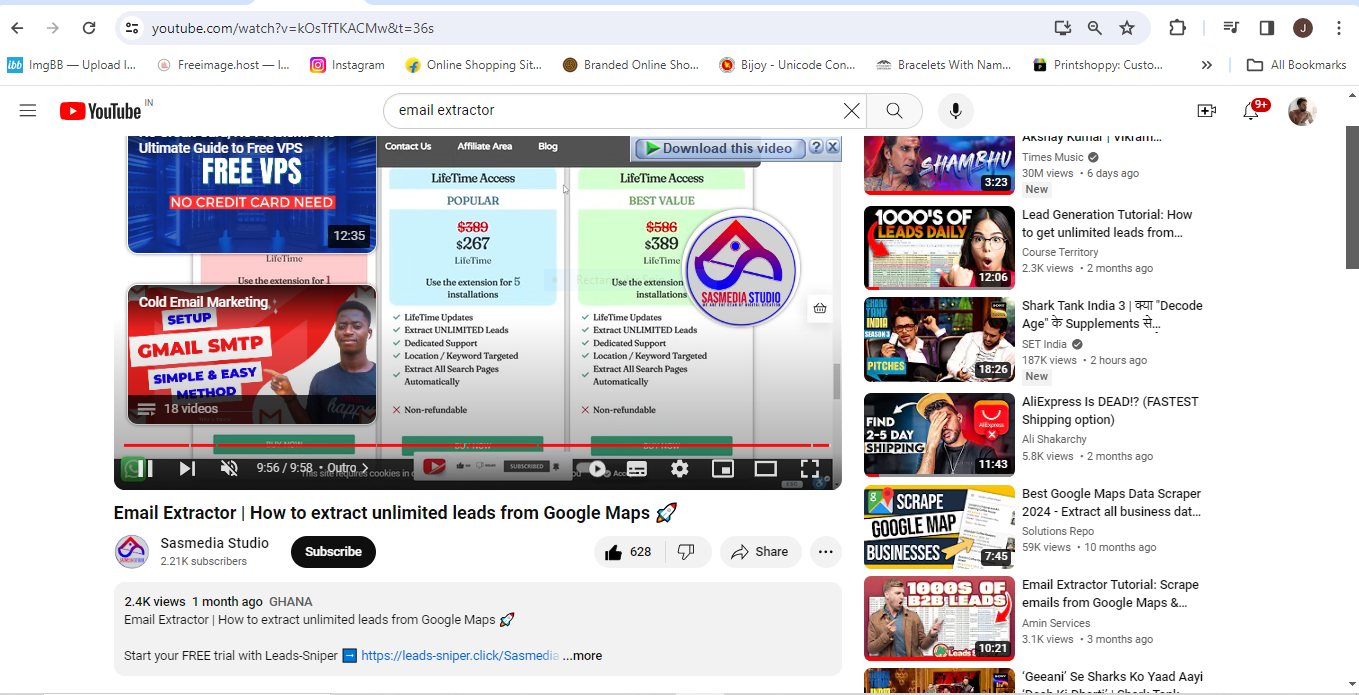Open the Sasmedia Studio channel name
Image resolution: width=1359 pixels, height=695 pixels.
pyautogui.click(x=214, y=543)
